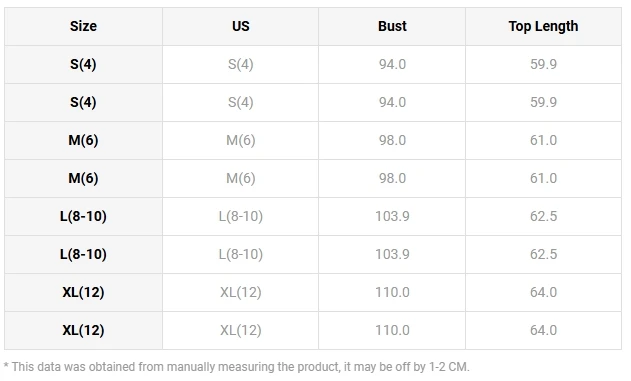The height and width of the screenshot is (381, 631).
Task: Click 59.9 top length in second S(4) row
Action: [543, 102]
